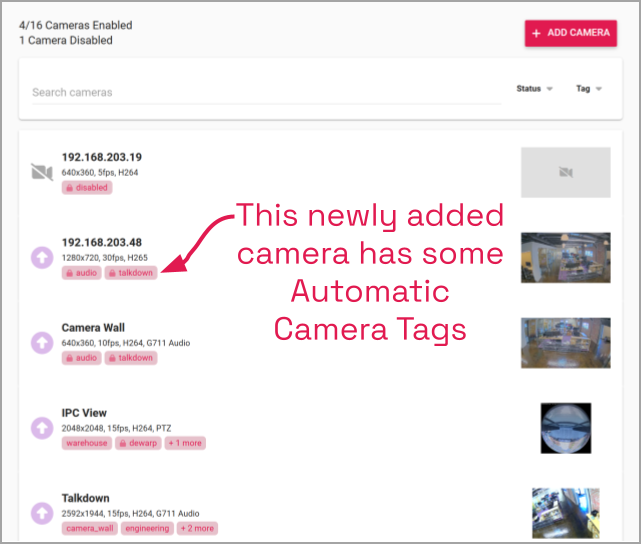Click '640x360, 5fps, H264' details text
Image resolution: width=641 pixels, height=544 pixels.
pos(100,172)
